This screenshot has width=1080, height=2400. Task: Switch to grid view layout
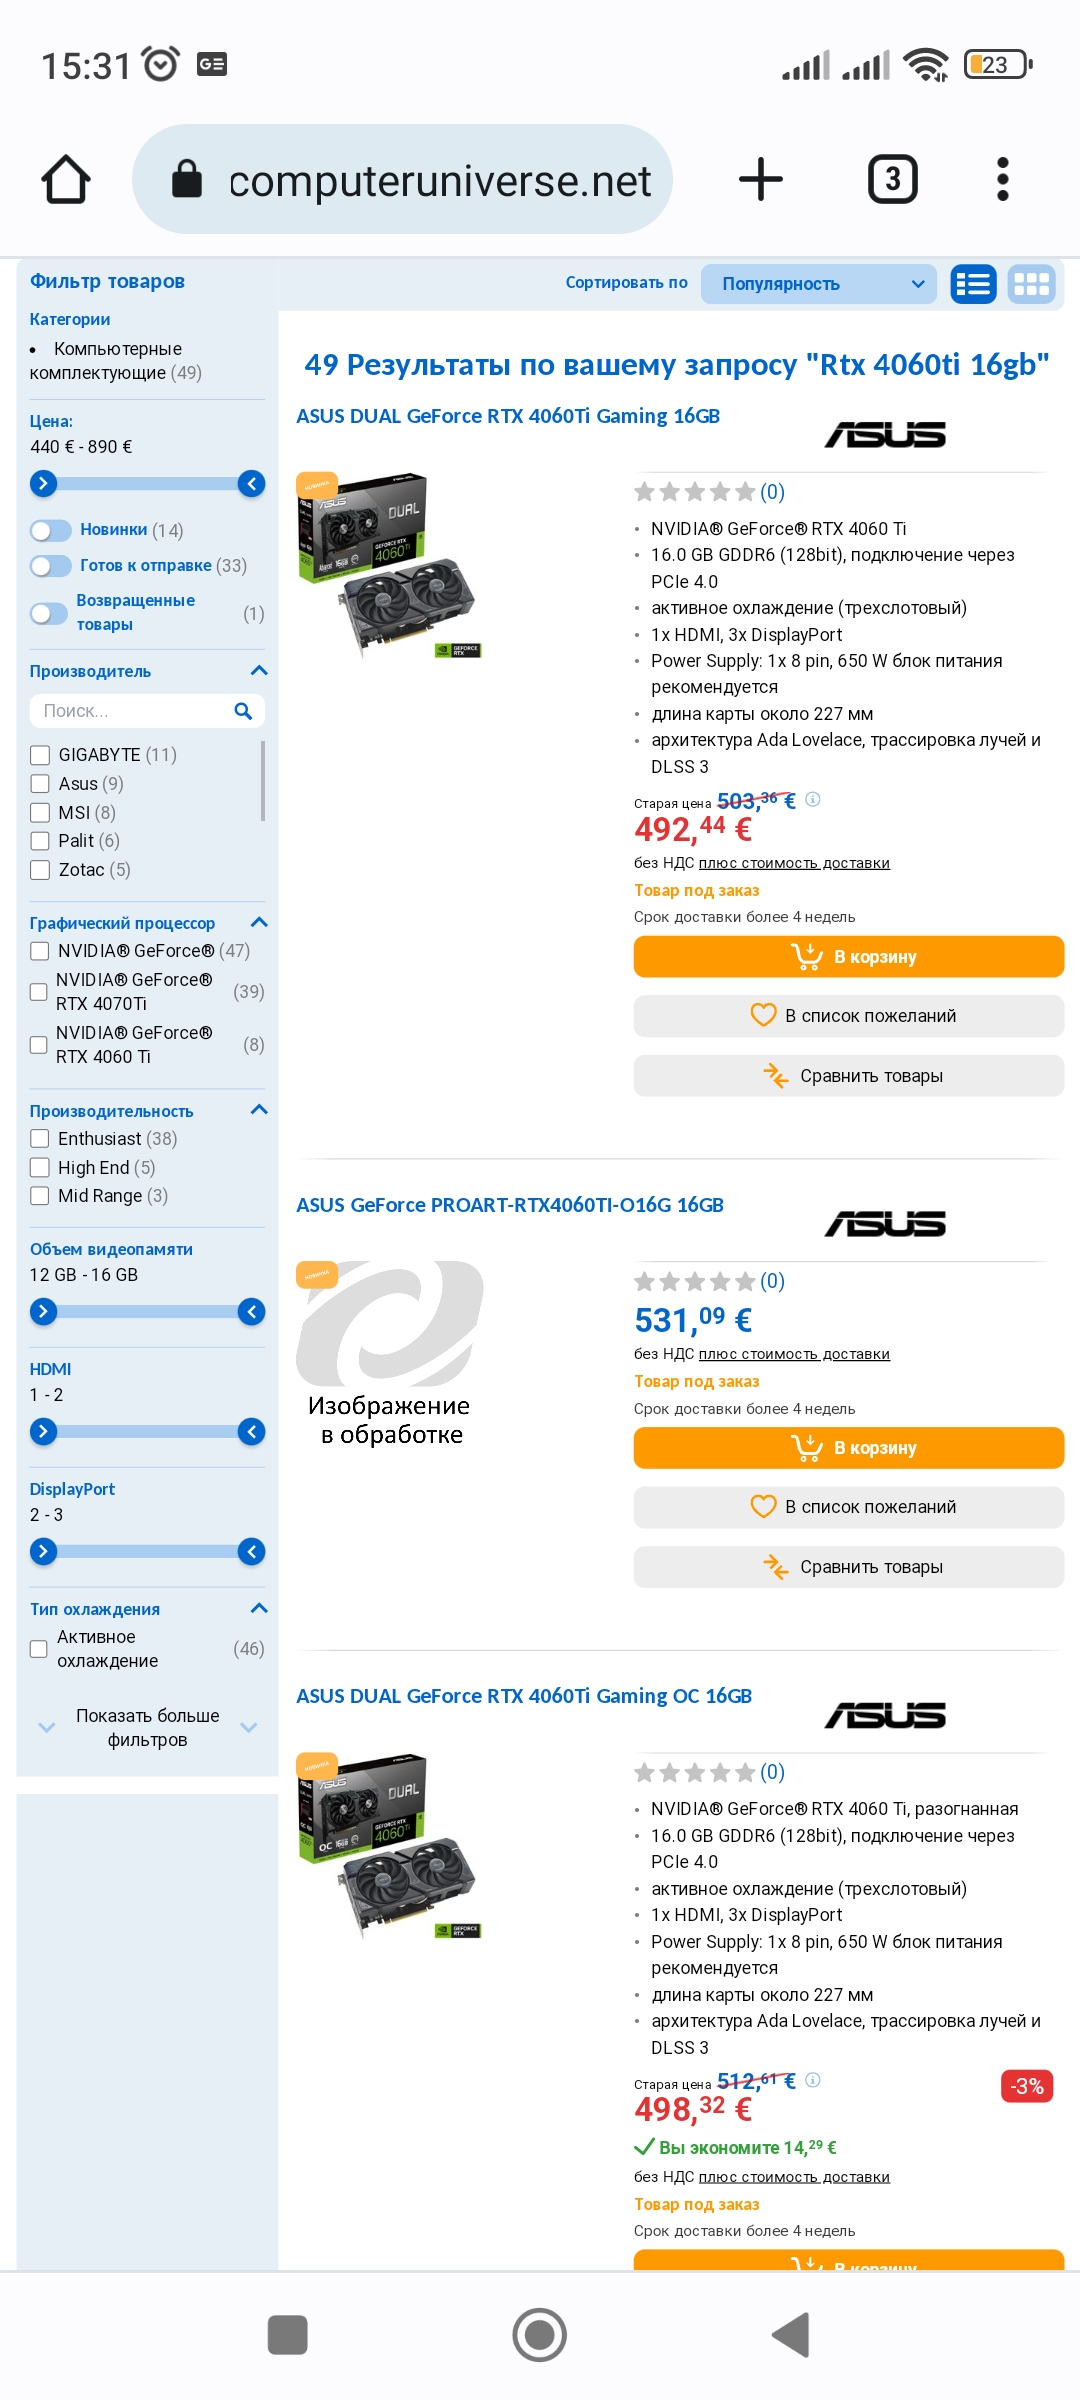(x=1031, y=285)
